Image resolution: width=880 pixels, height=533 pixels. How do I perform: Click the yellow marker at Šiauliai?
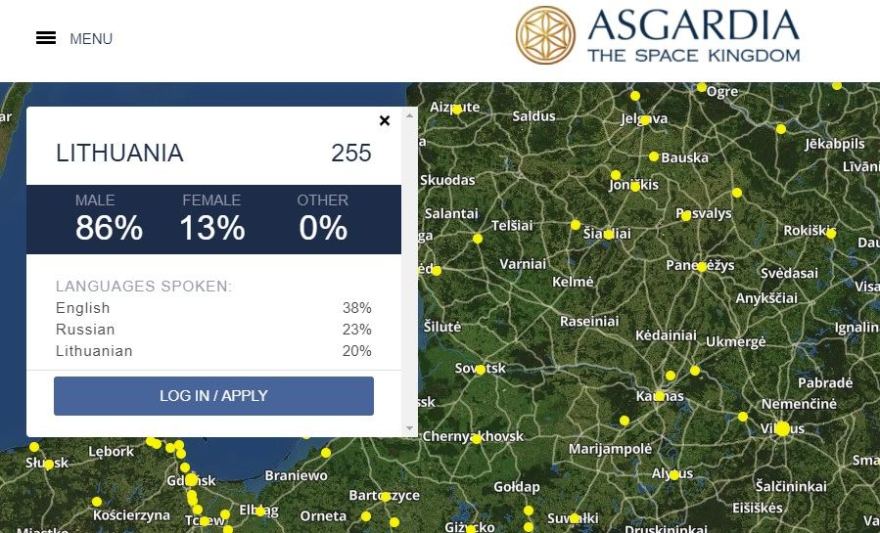(x=609, y=235)
